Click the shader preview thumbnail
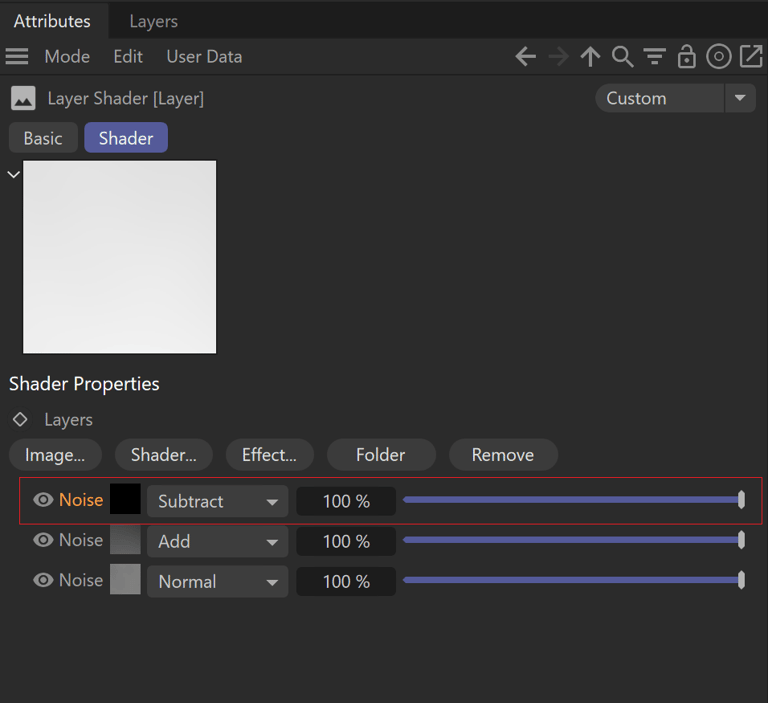 click(119, 257)
